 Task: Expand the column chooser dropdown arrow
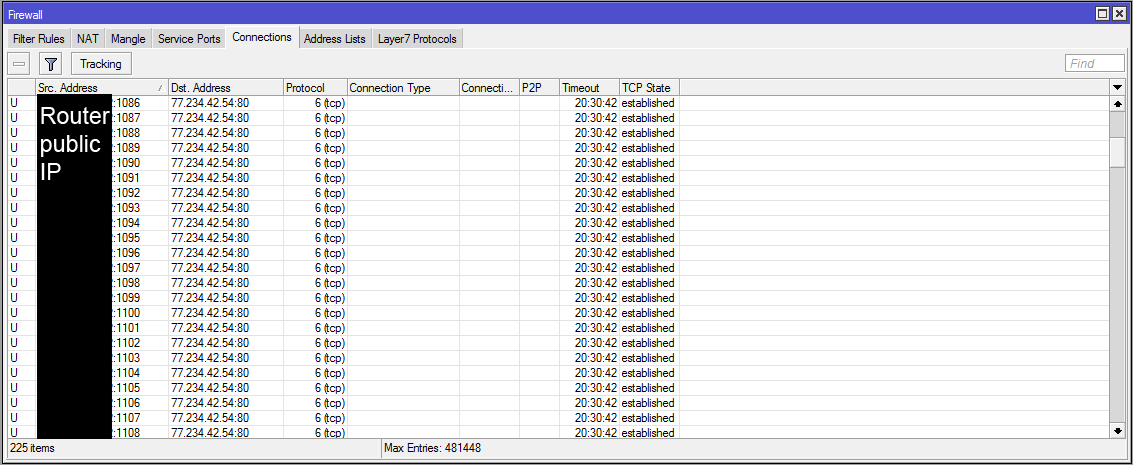tap(1117, 88)
